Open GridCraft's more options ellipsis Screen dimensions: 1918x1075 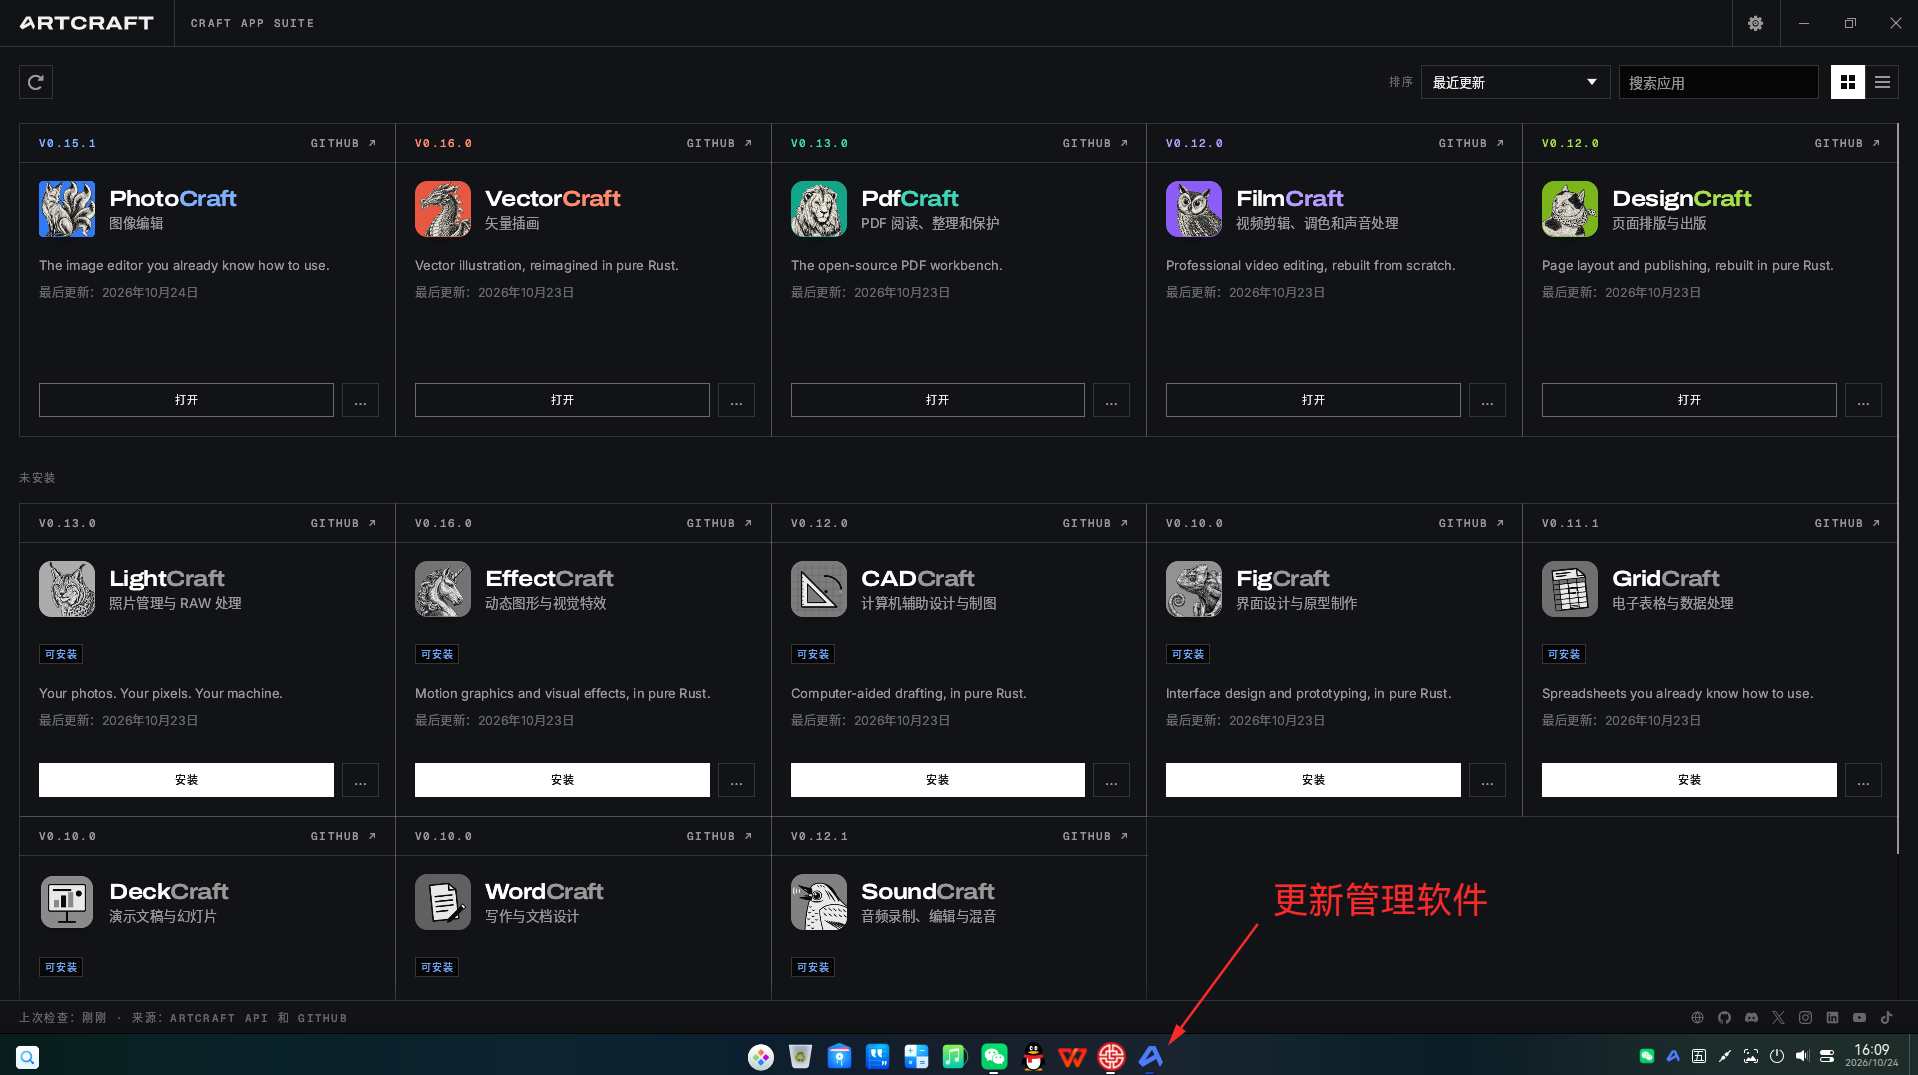click(1863, 780)
